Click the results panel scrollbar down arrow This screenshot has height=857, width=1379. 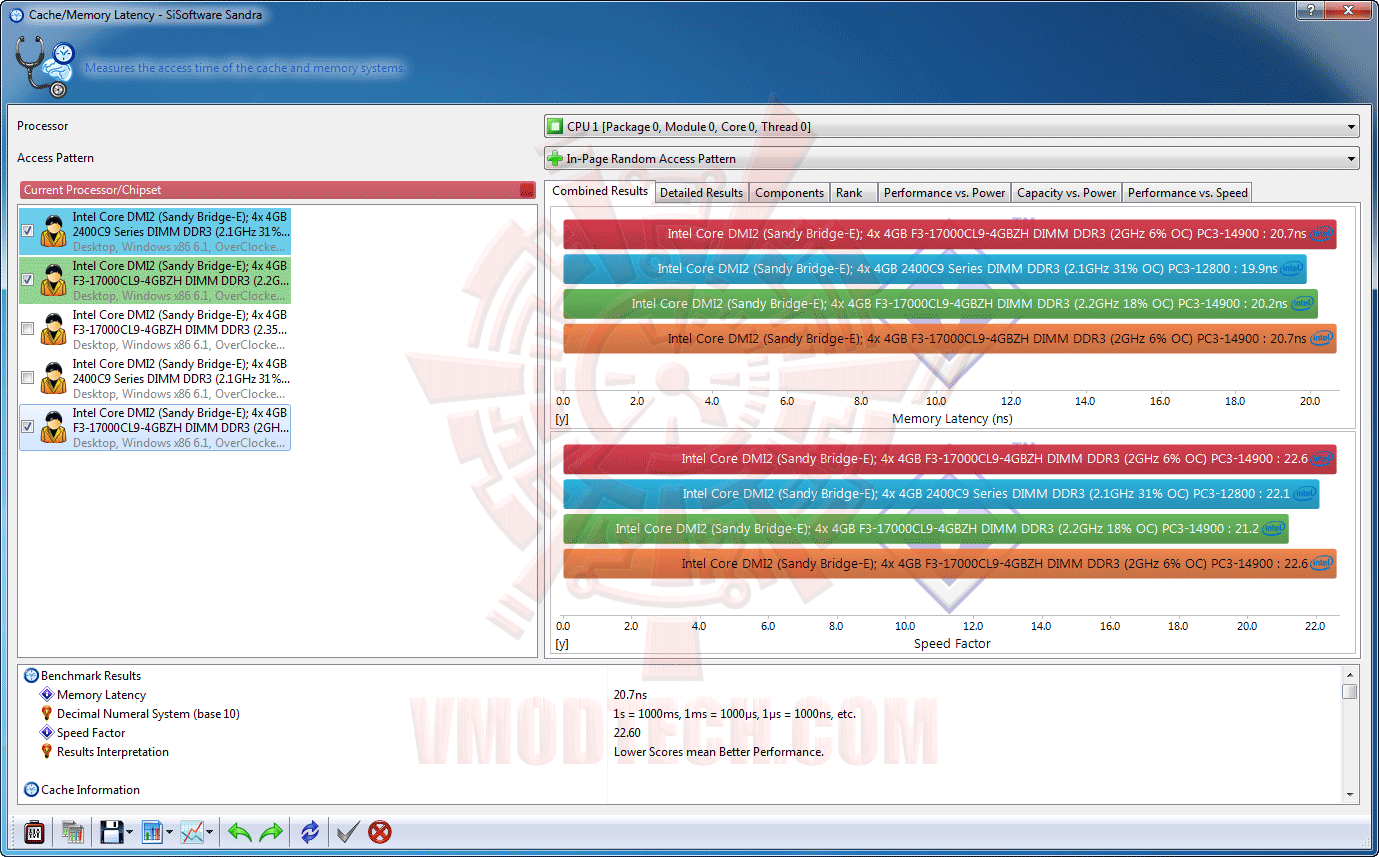point(1350,794)
